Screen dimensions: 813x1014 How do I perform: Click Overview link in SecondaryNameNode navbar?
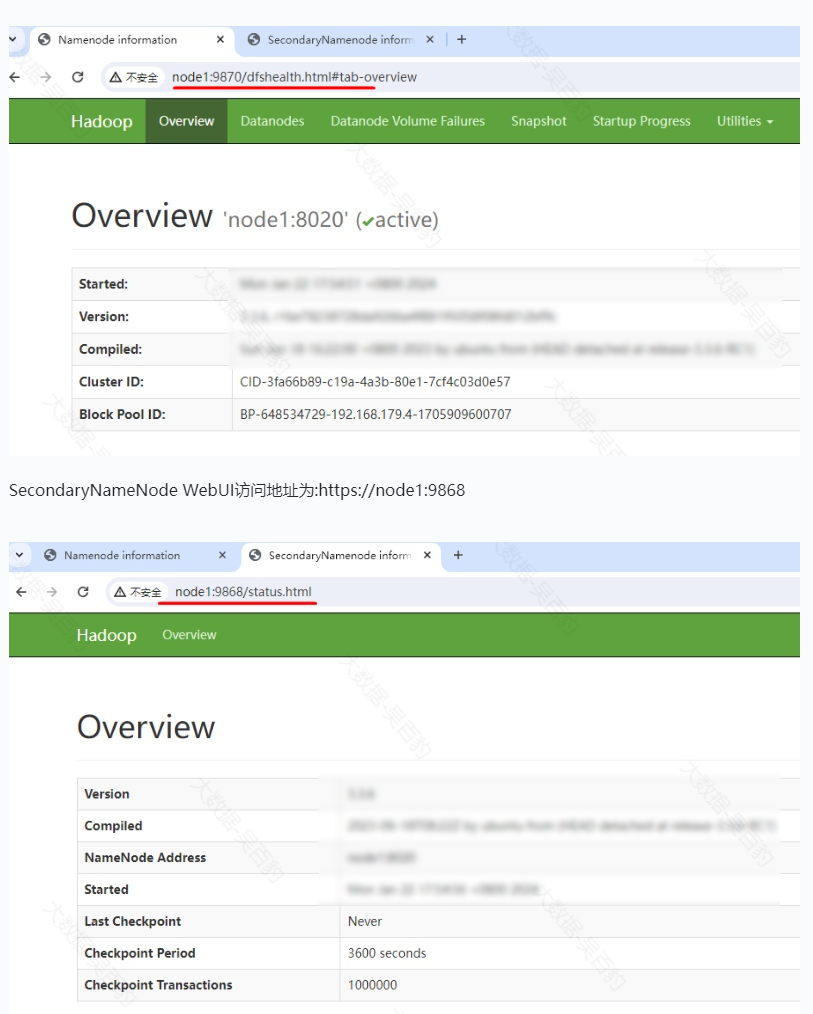[189, 634]
